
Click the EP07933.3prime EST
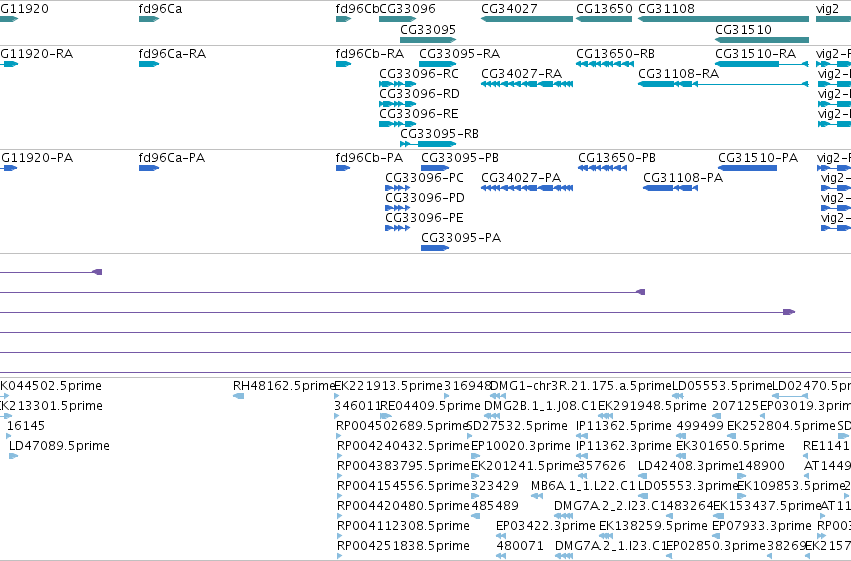(716, 536)
